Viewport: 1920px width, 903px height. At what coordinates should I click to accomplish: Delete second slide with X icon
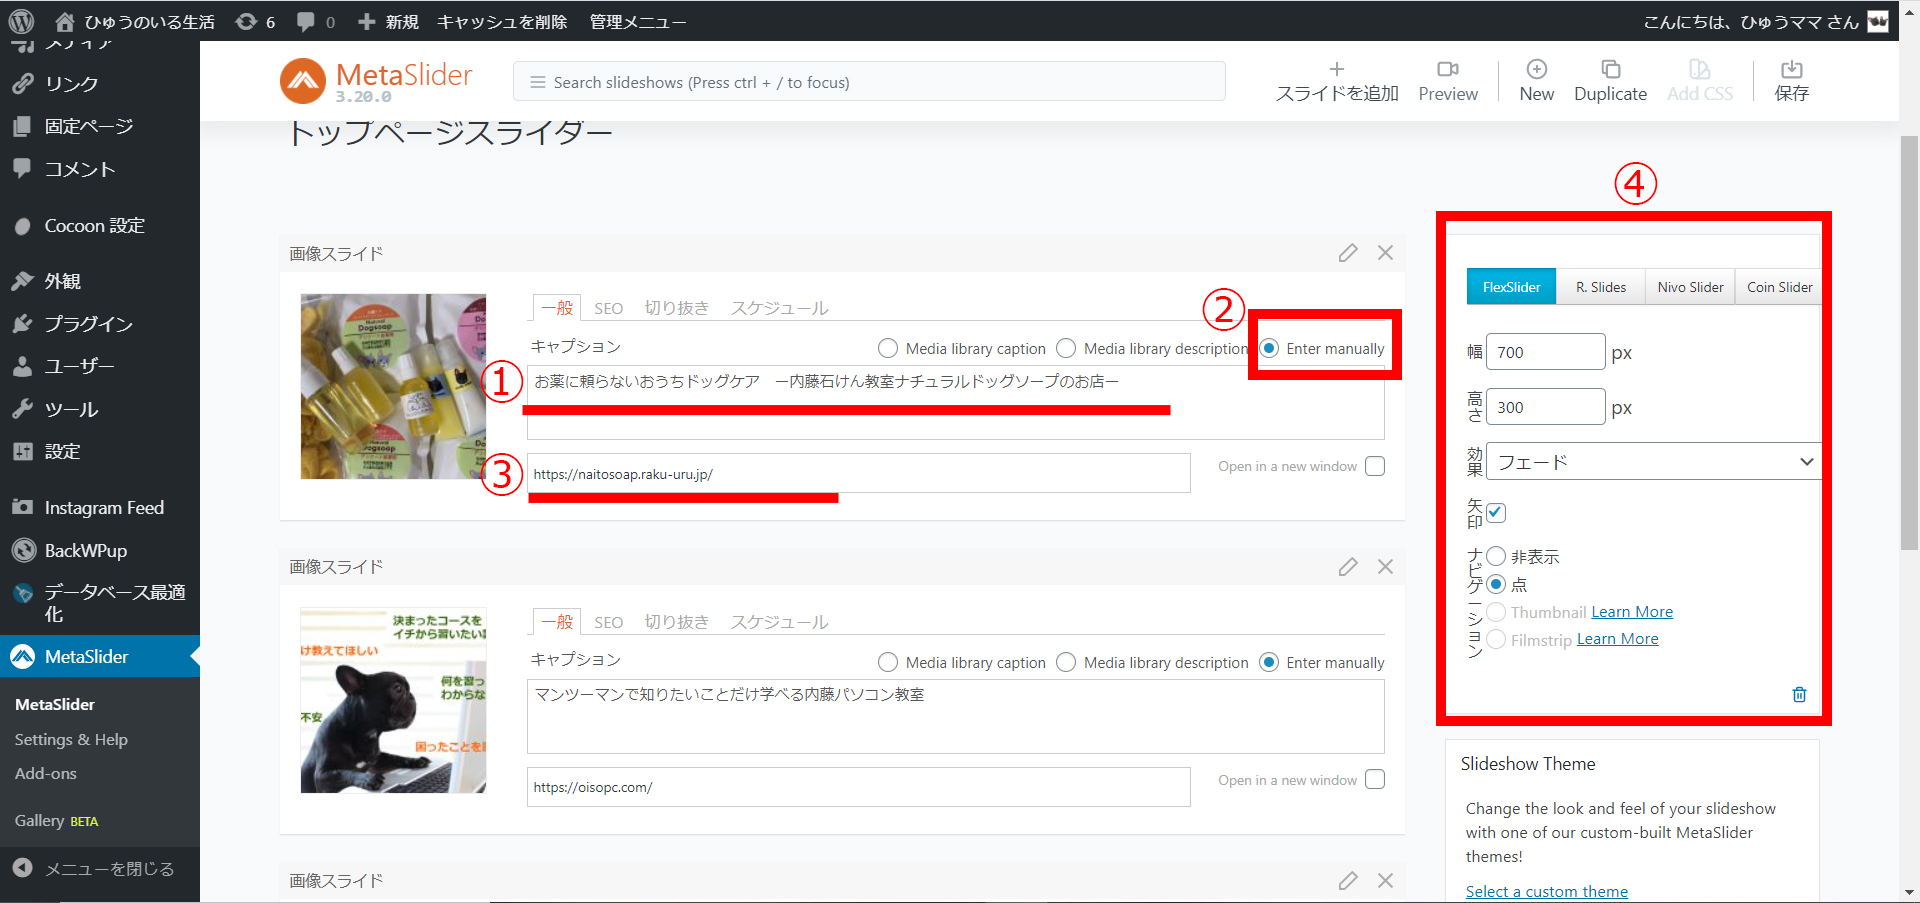1385,567
